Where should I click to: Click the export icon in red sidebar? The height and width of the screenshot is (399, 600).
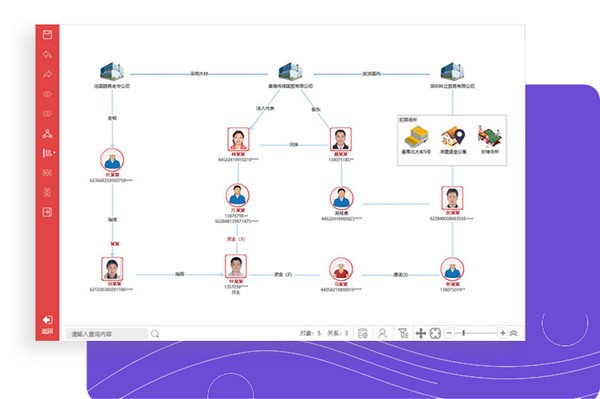click(47, 212)
